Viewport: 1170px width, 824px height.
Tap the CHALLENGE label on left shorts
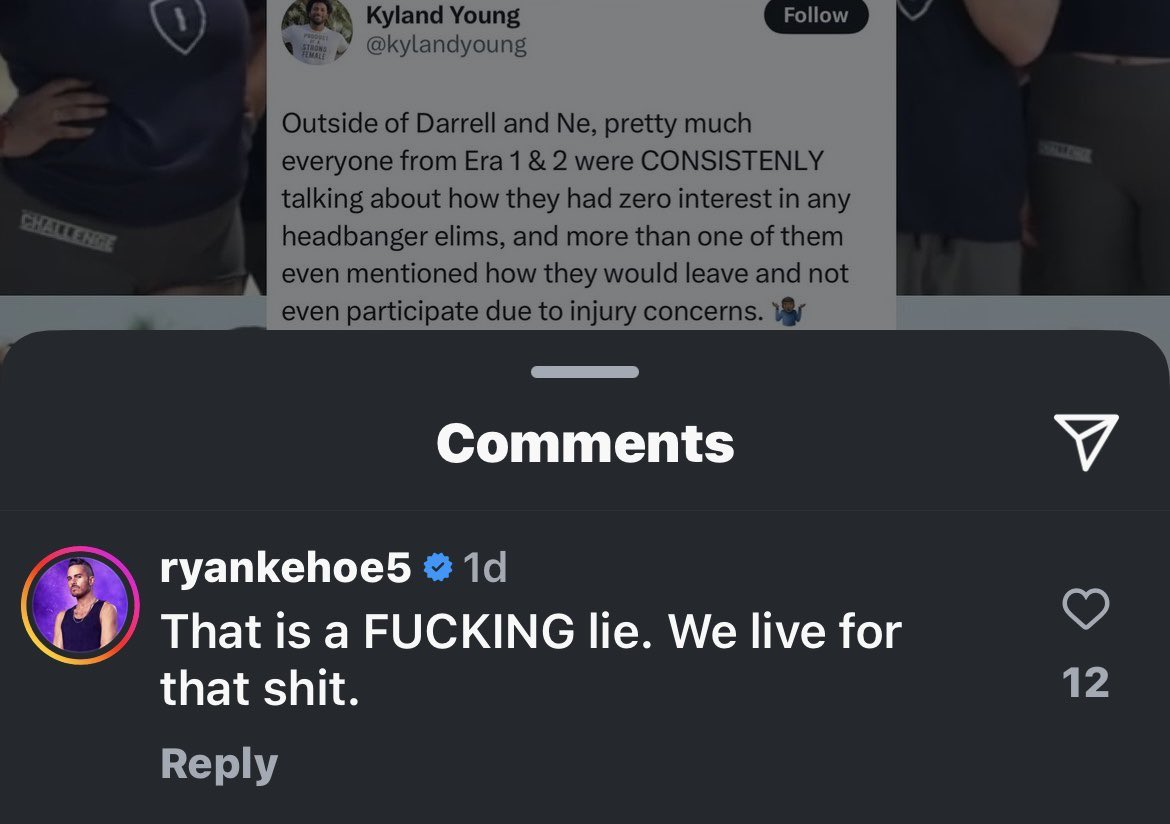[68, 230]
